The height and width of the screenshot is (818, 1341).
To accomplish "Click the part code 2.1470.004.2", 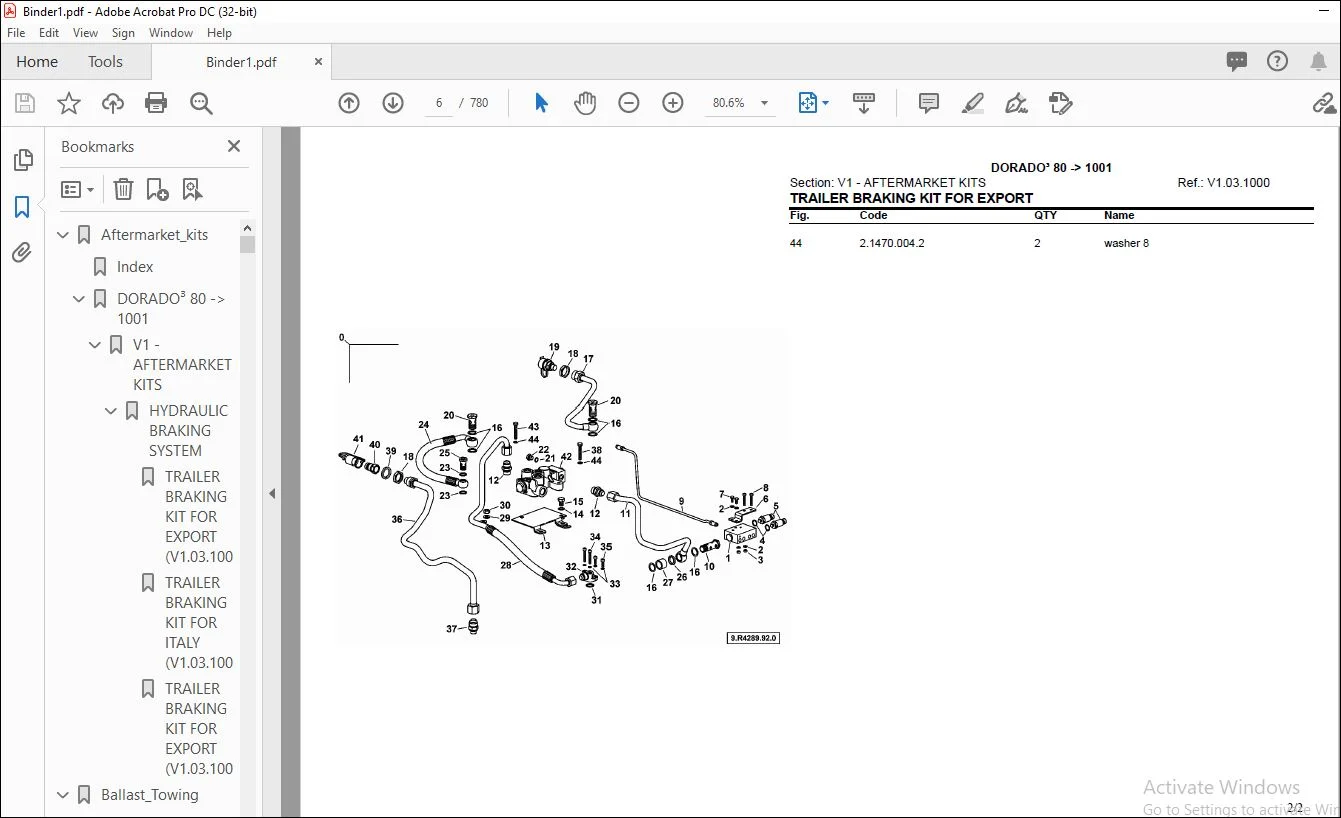I will [892, 243].
